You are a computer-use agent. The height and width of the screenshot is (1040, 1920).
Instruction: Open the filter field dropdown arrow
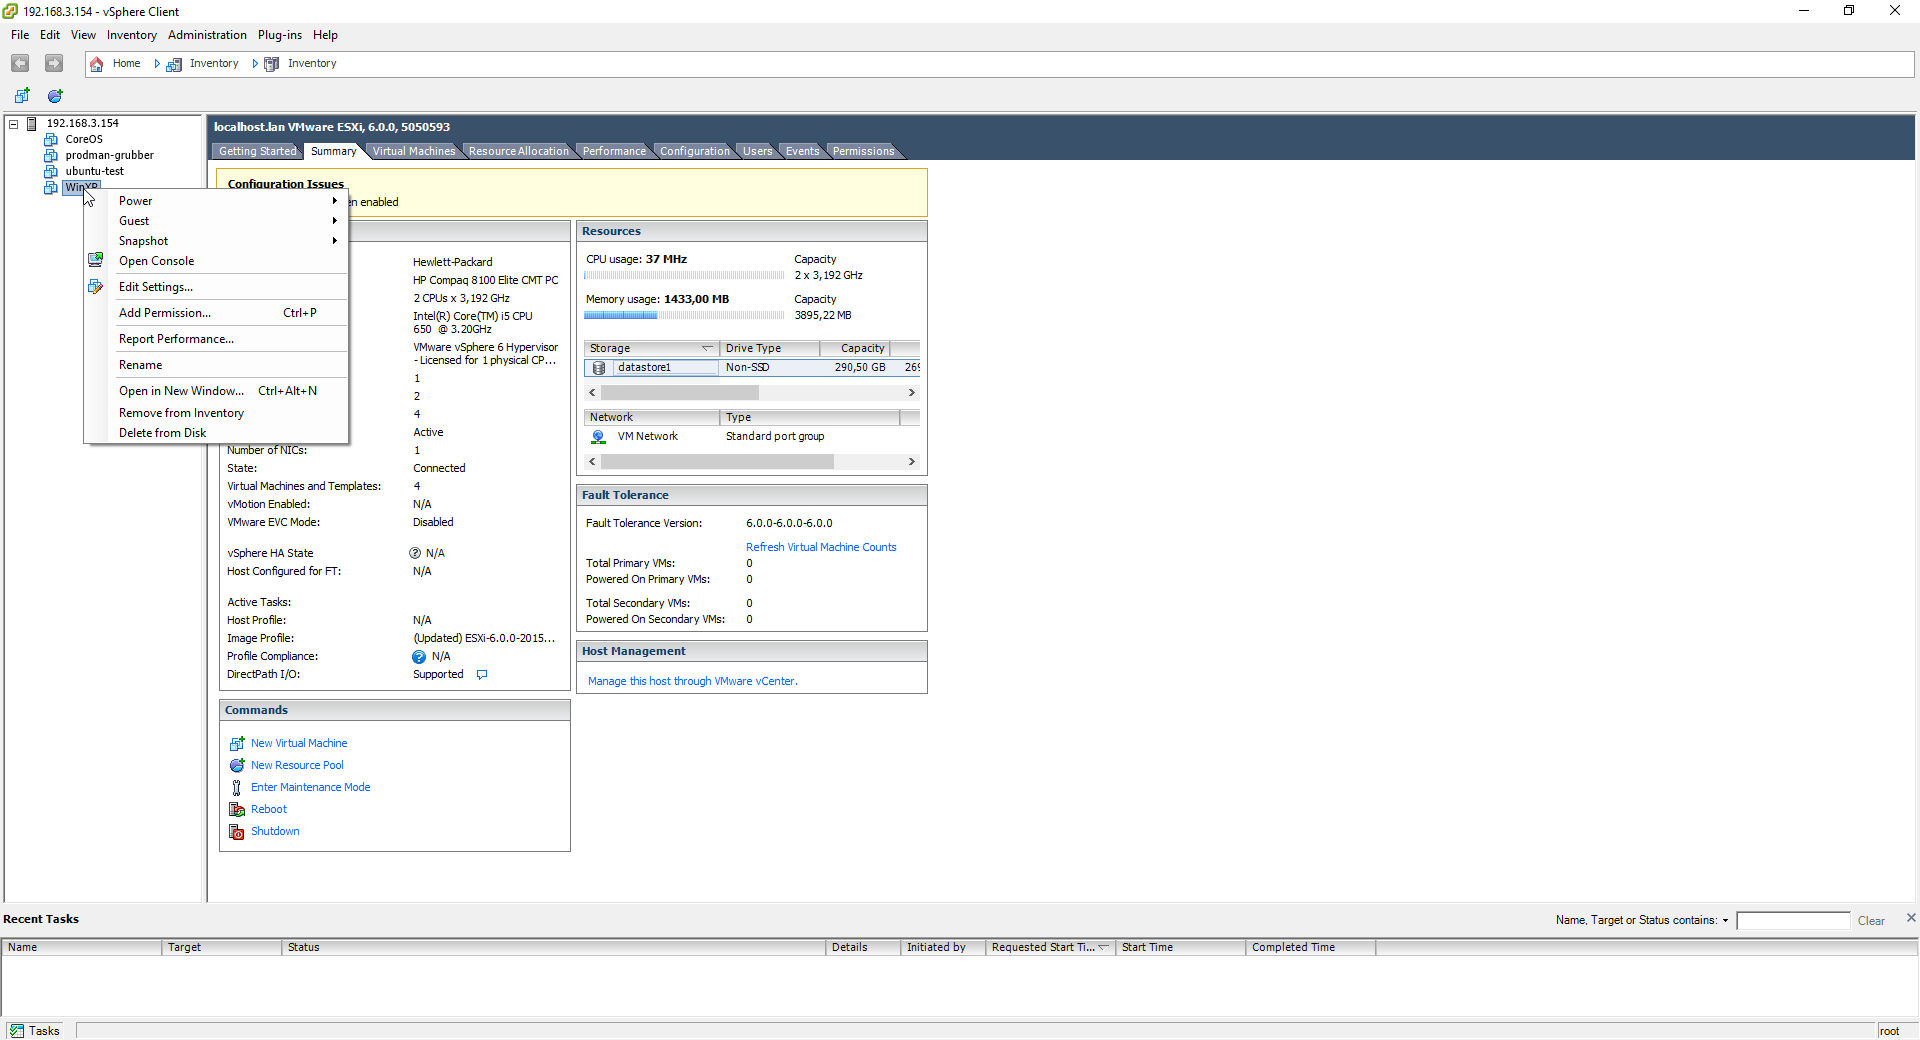coord(1726,921)
